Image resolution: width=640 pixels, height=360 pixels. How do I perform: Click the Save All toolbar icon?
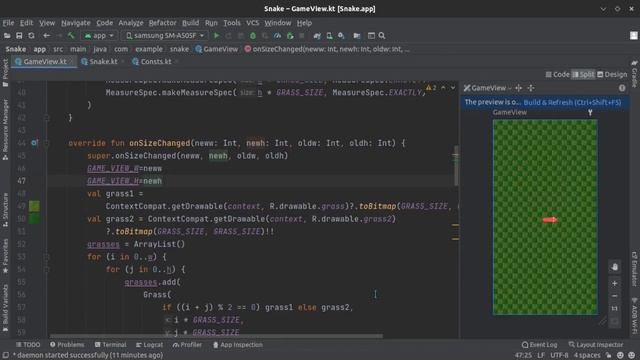[x=19, y=36]
